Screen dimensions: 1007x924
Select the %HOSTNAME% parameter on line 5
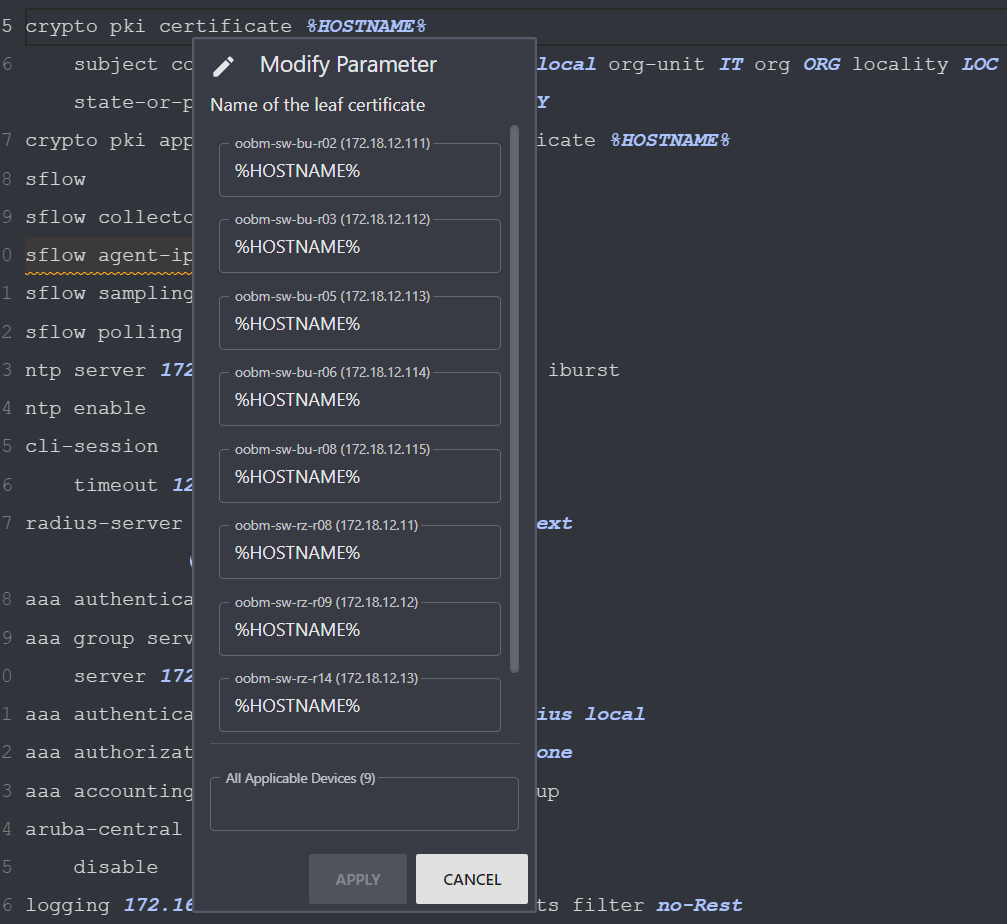coord(366,26)
